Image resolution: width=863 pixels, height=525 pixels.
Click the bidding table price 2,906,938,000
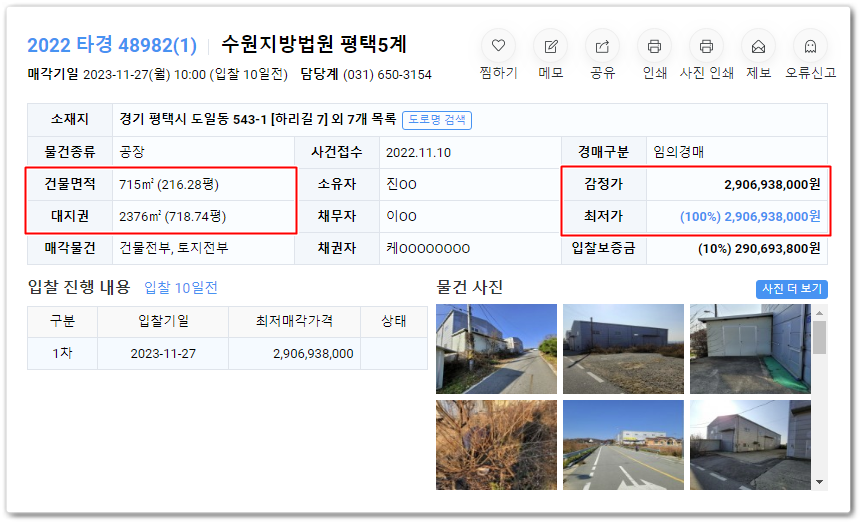[x=313, y=353]
